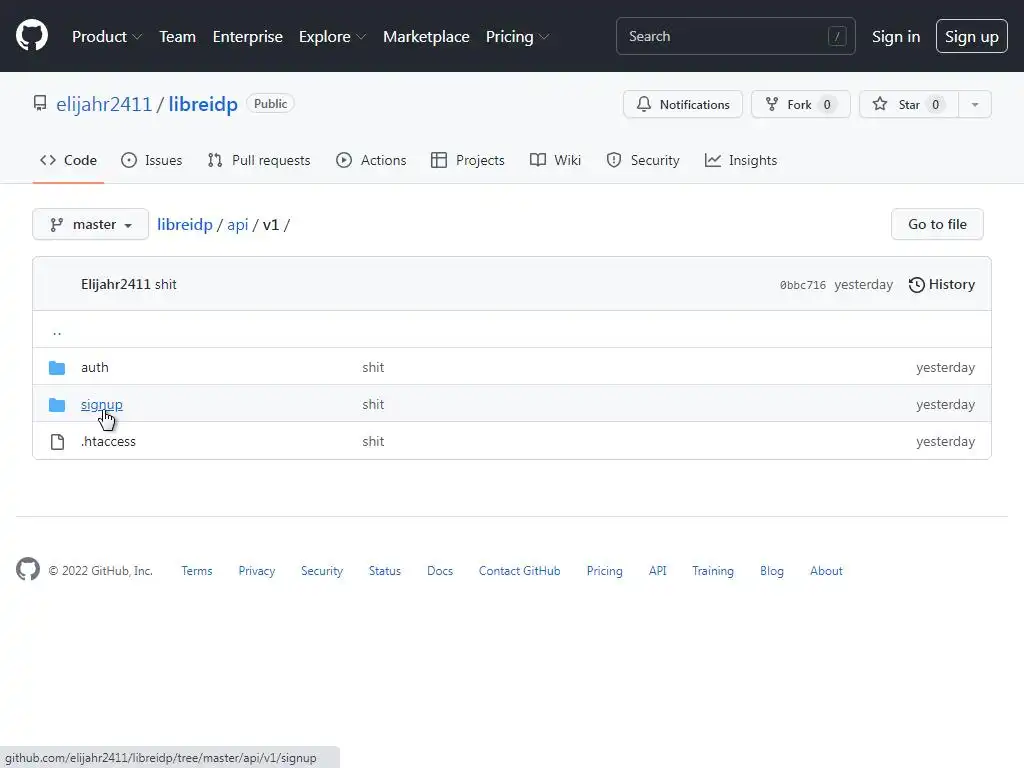Switch to the Wiki tab
This screenshot has width=1024, height=768.
[555, 161]
